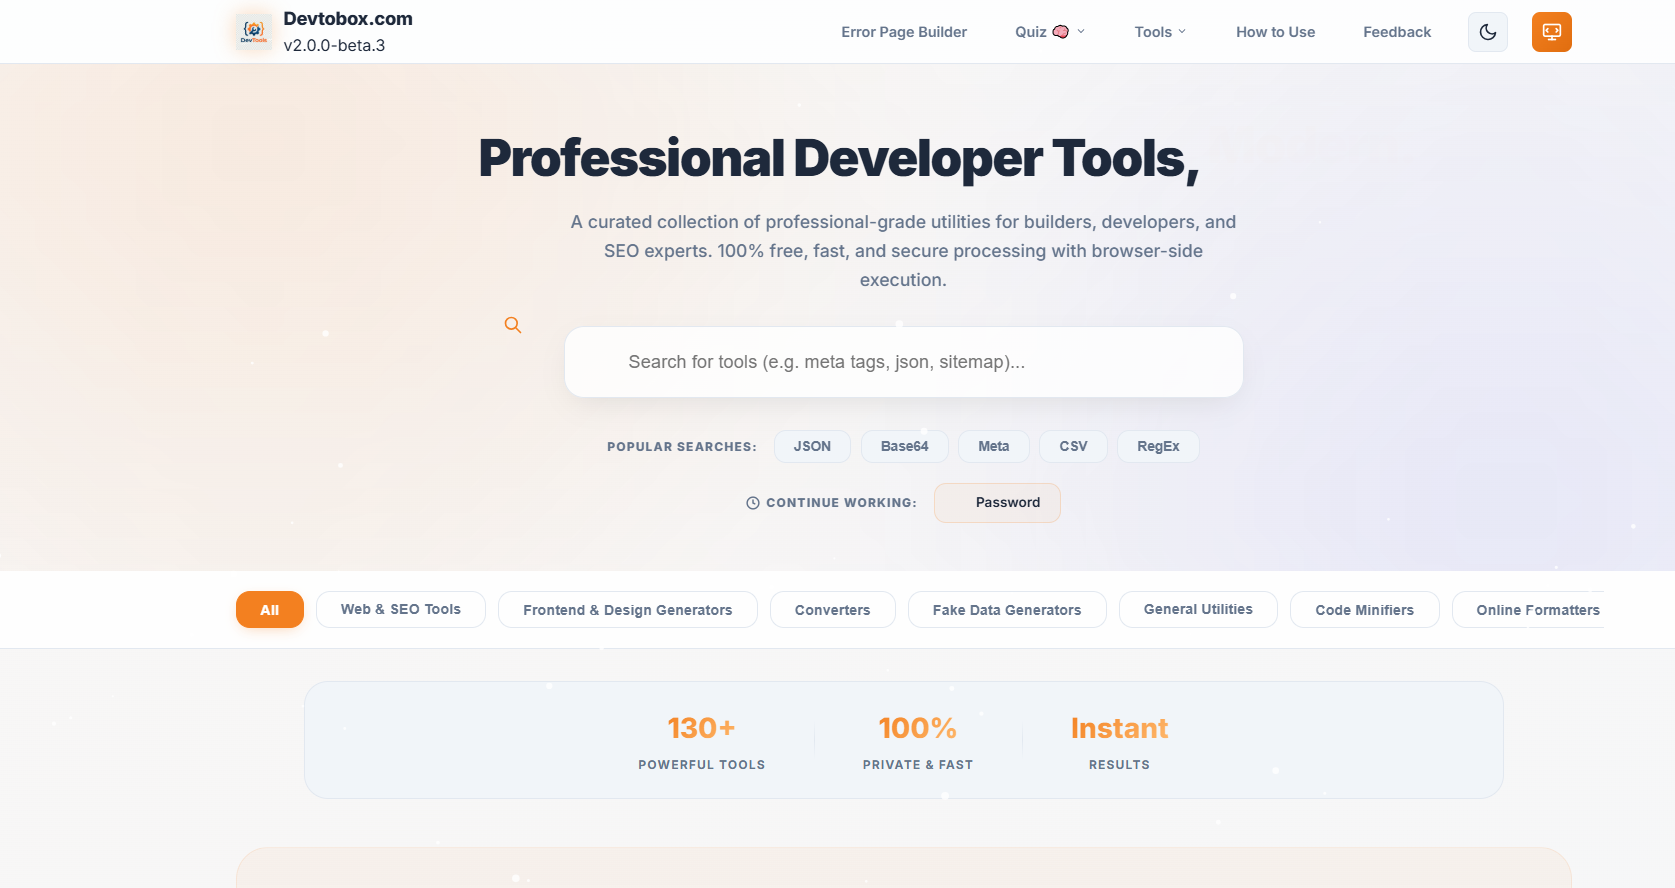Focus the Search for tools input field
The height and width of the screenshot is (888, 1675).
[x=904, y=362]
